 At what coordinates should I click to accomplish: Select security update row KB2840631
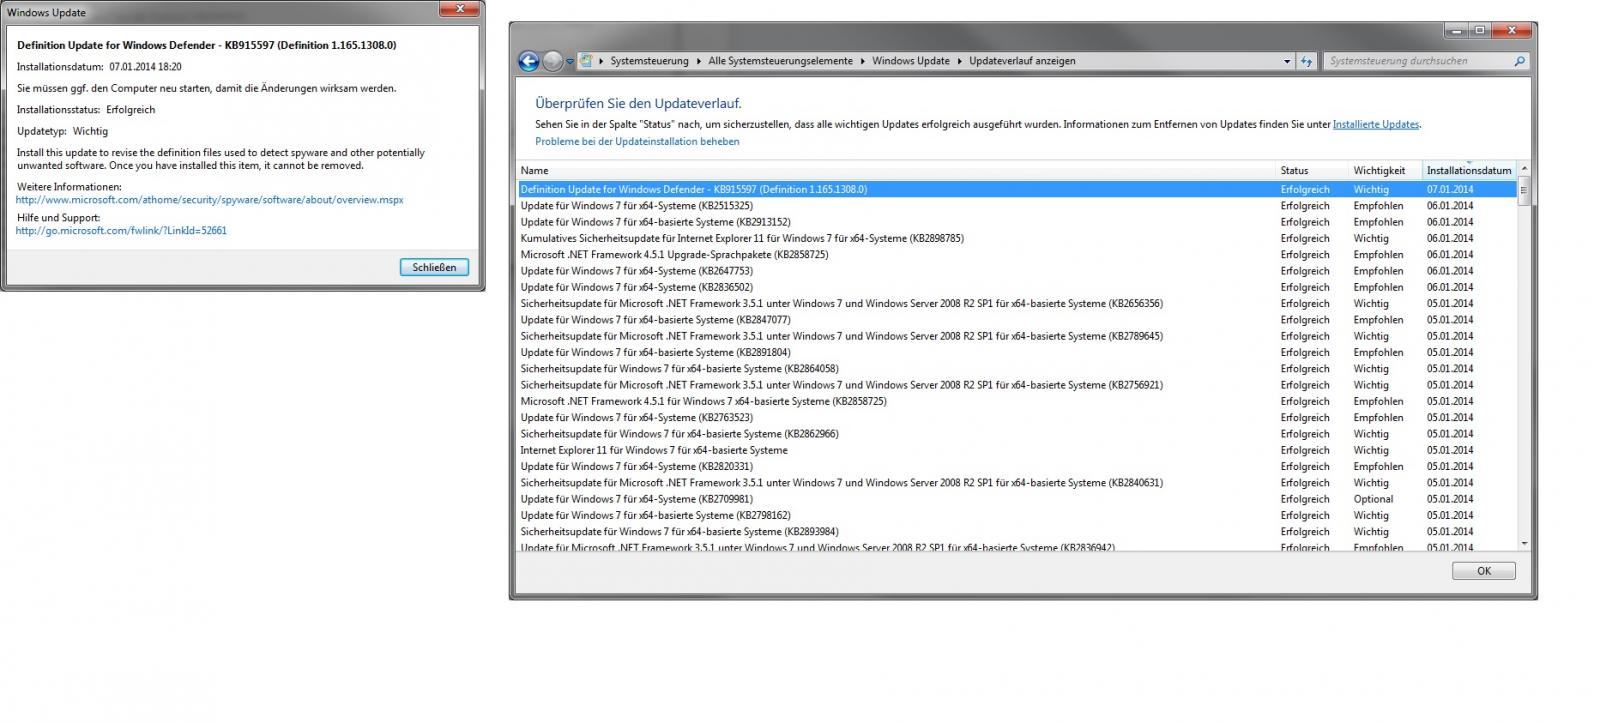coord(1017,483)
